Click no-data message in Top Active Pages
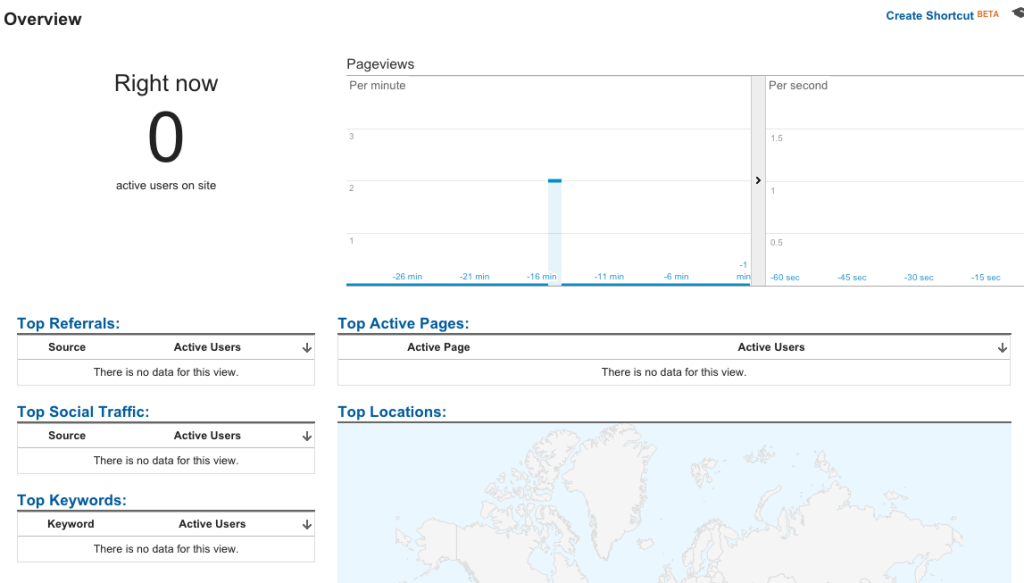This screenshot has width=1024, height=583. (x=674, y=372)
